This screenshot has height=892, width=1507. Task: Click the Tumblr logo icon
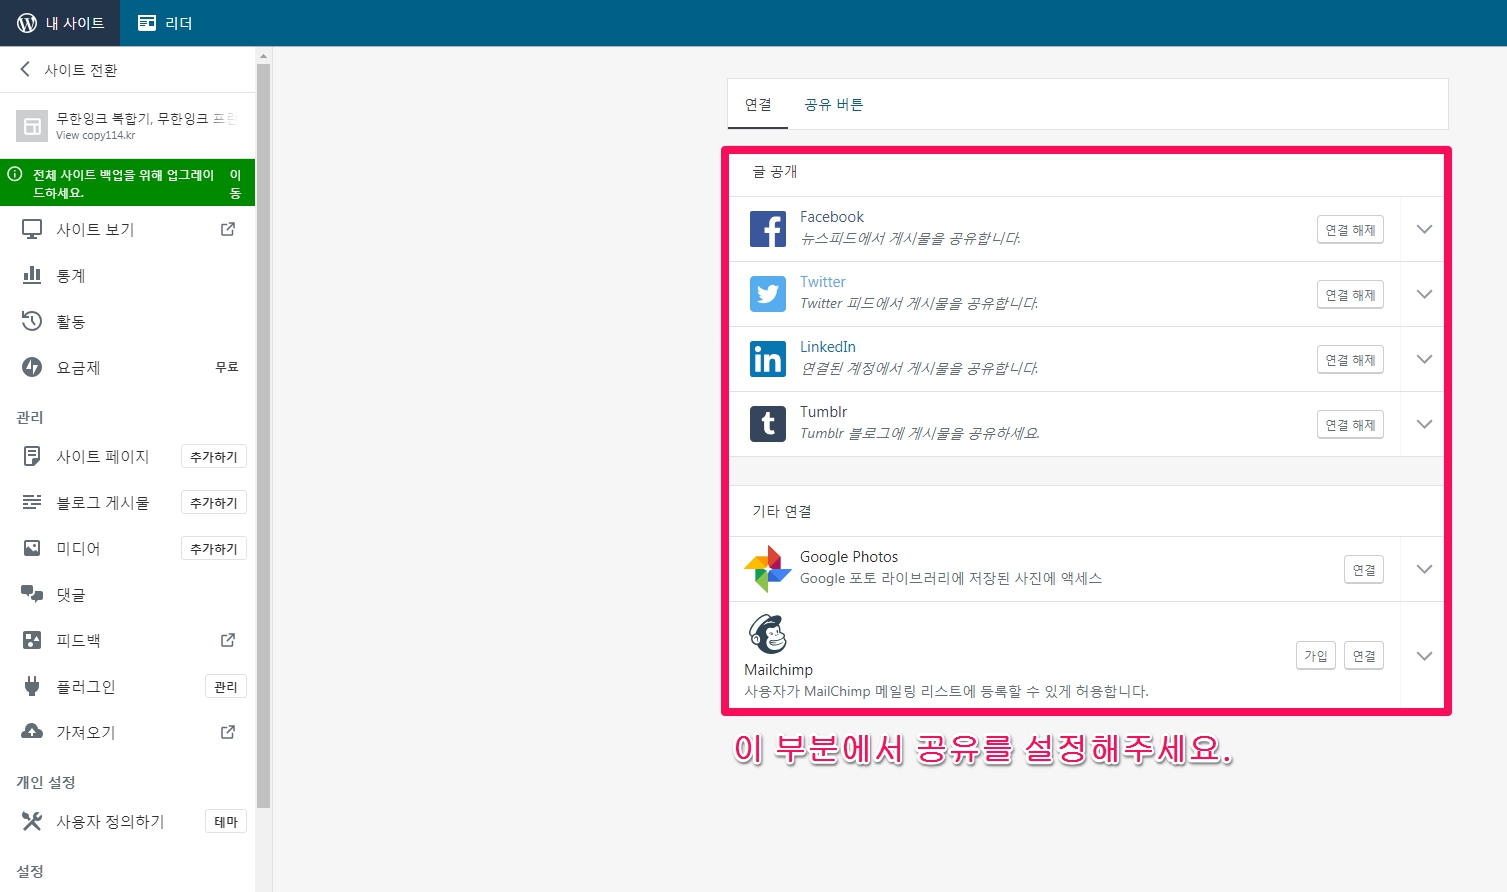[x=767, y=424]
